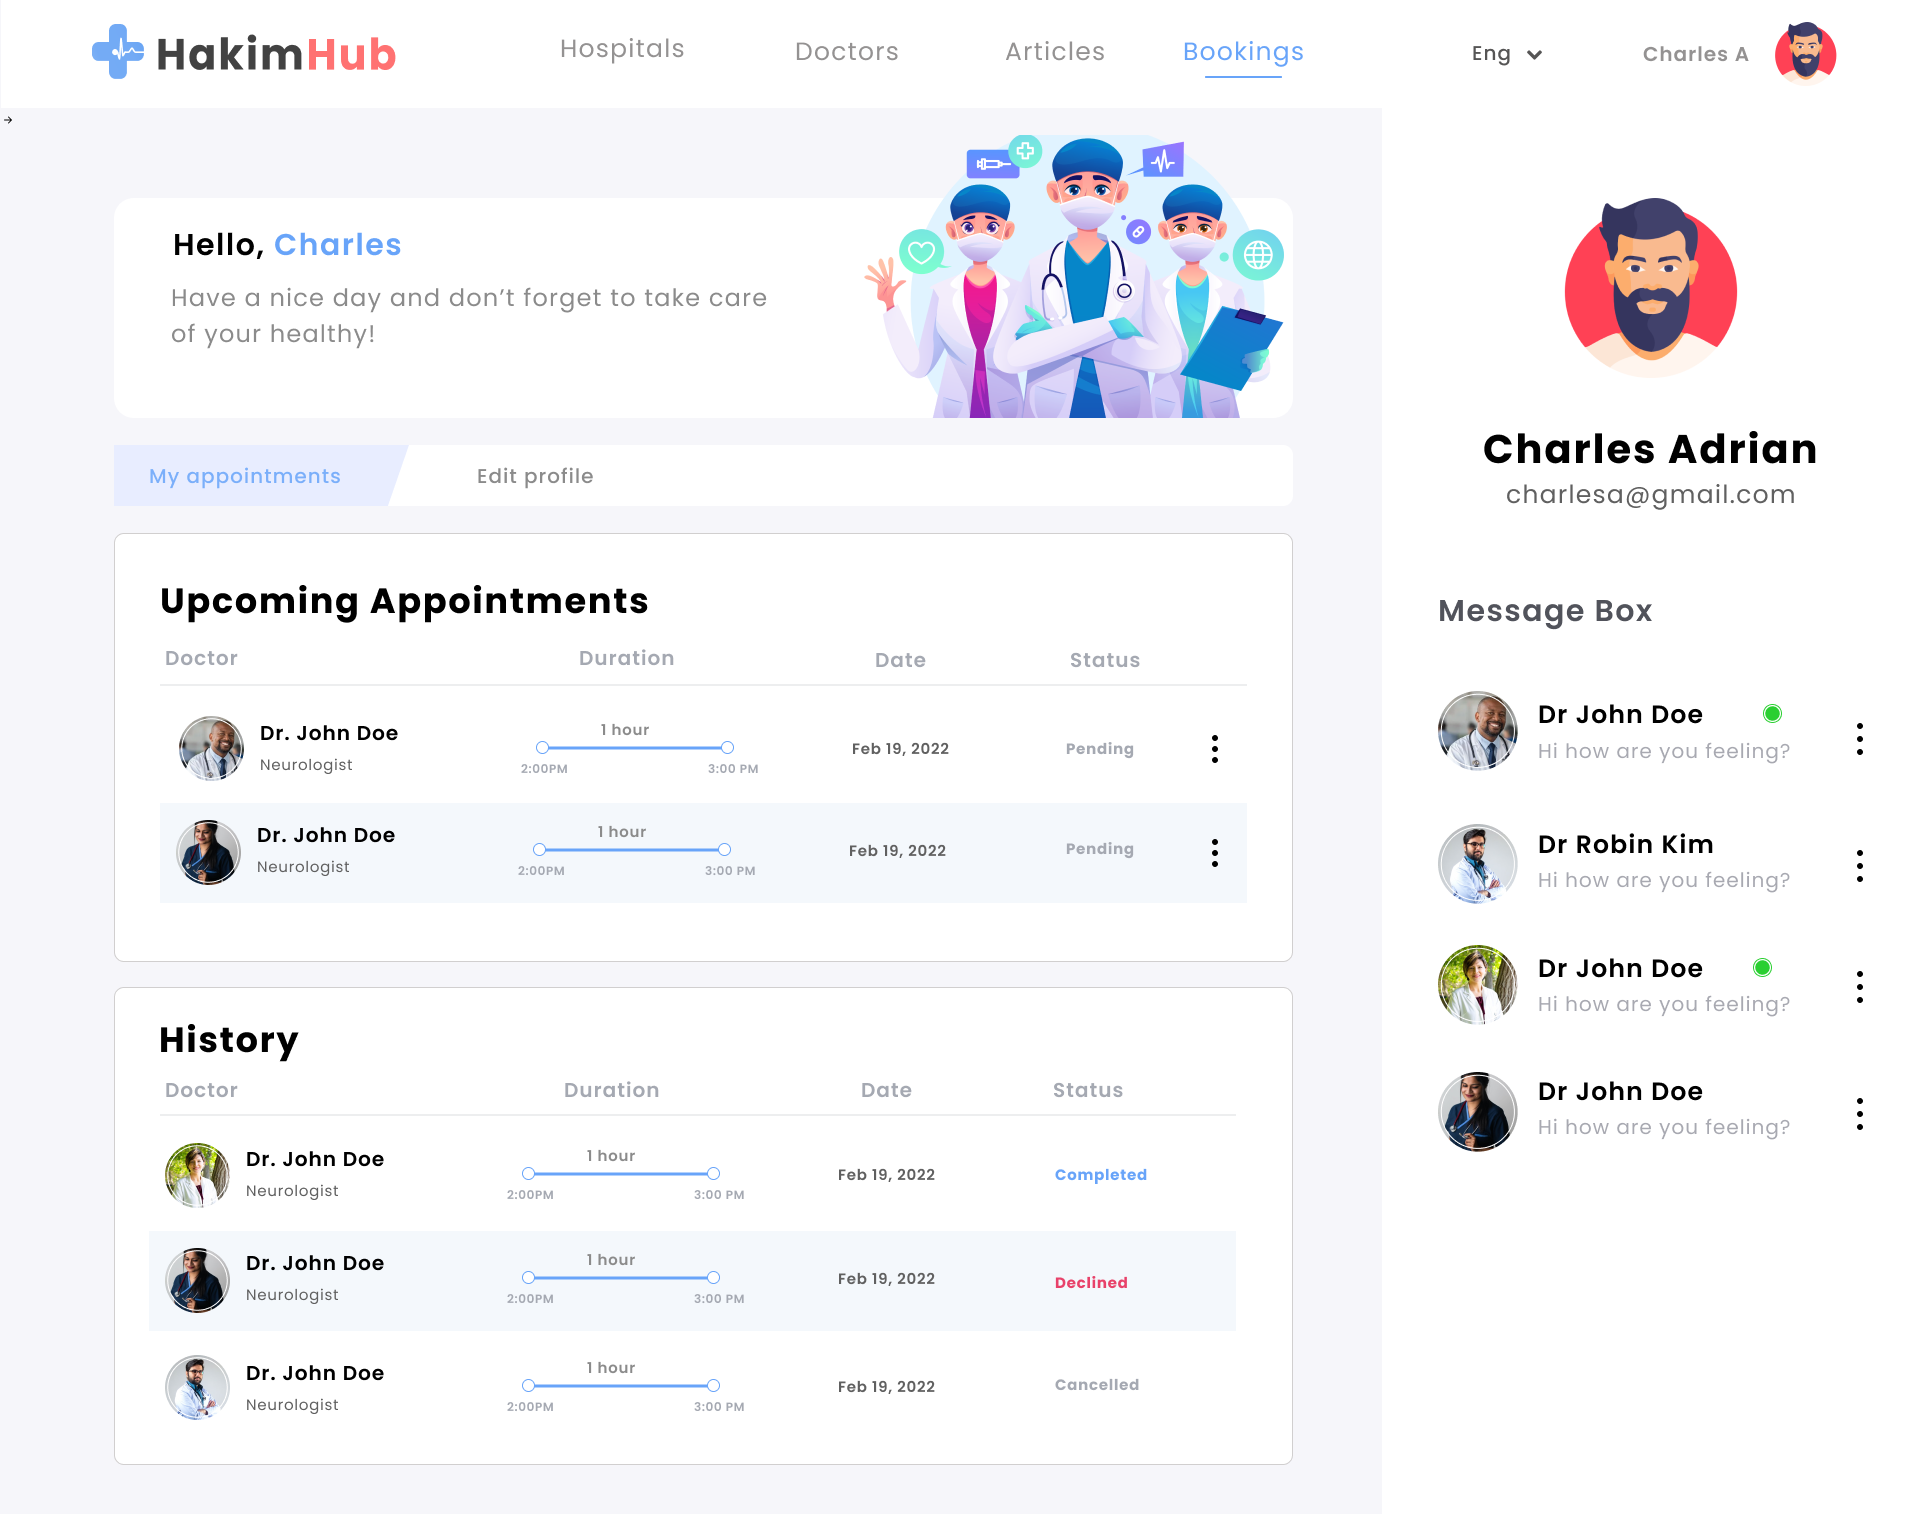Click the Charles Adrian name heading

[x=1650, y=449]
